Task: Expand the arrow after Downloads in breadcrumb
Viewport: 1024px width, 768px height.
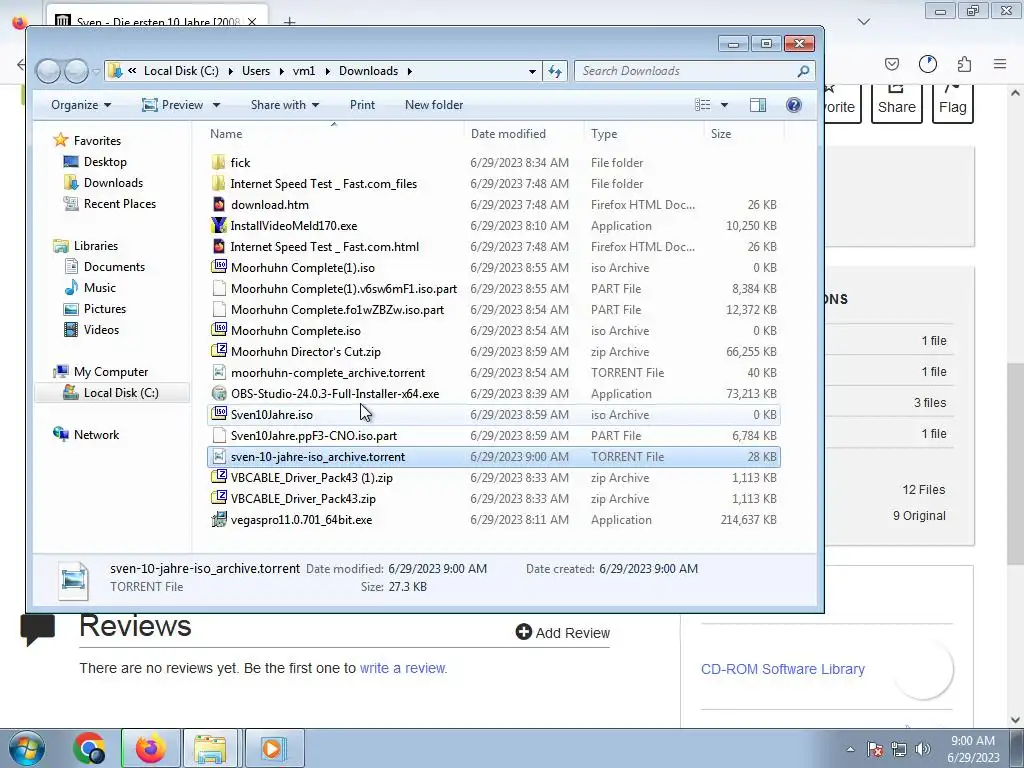Action: pyautogui.click(x=409, y=71)
